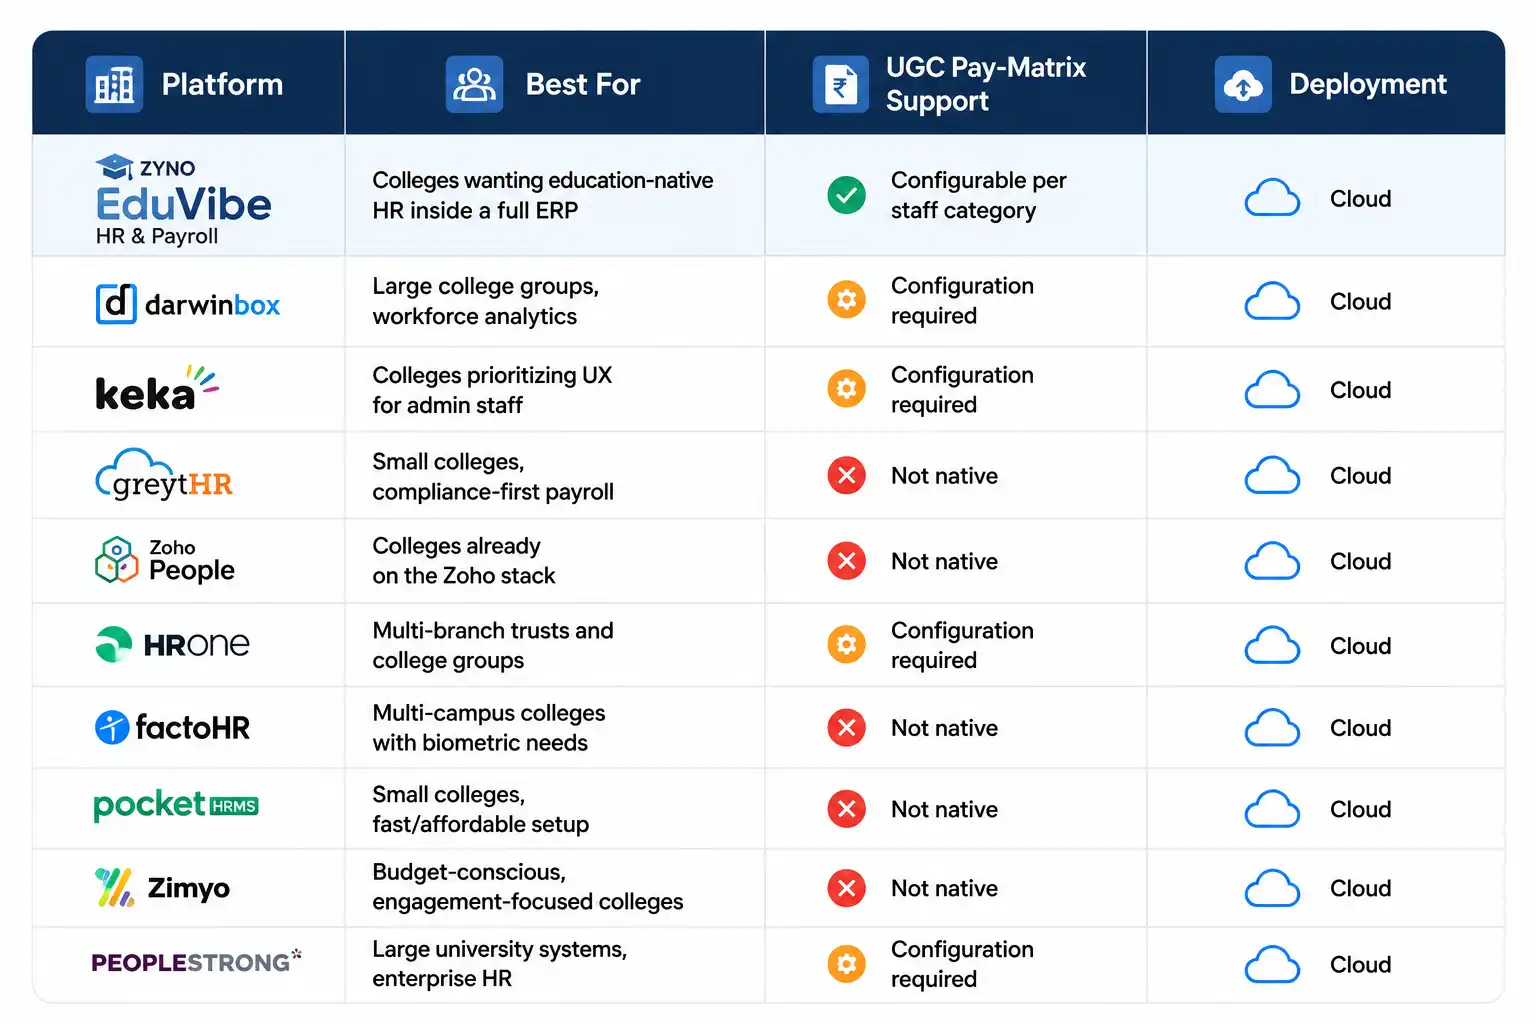Click the pocket HRMS logo
This screenshot has height=1024, width=1536.
tap(176, 805)
